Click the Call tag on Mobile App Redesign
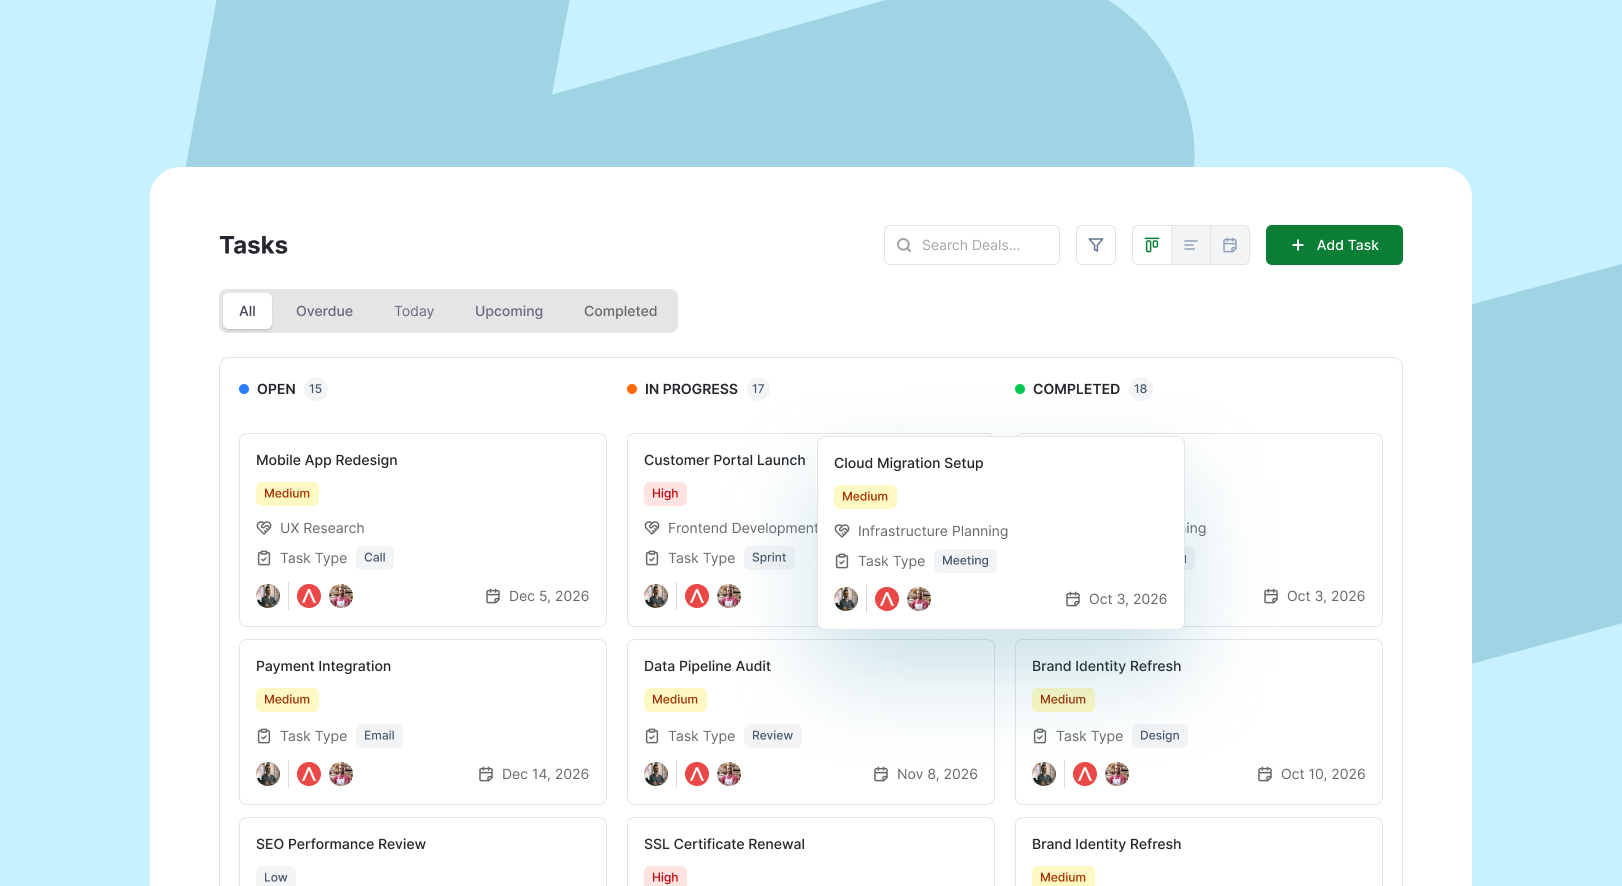This screenshot has height=886, width=1622. 375,558
